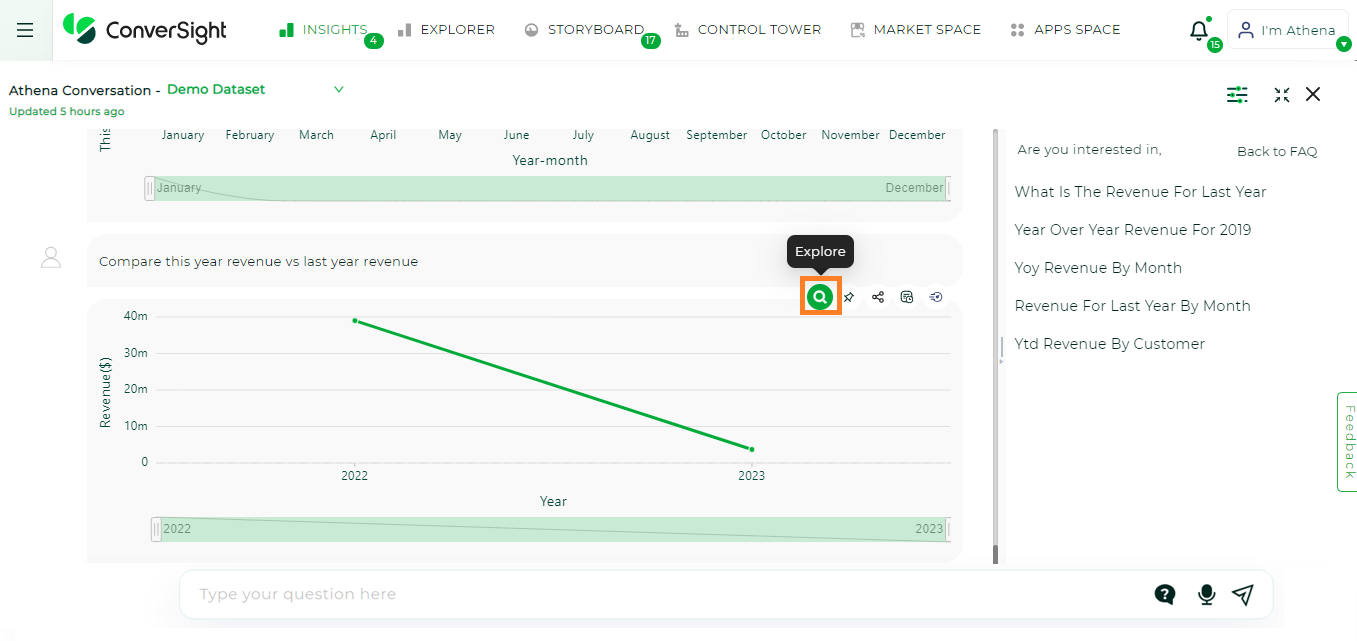The width and height of the screenshot is (1357, 641).
Task: Open the Feedback side tab
Action: (1347, 441)
